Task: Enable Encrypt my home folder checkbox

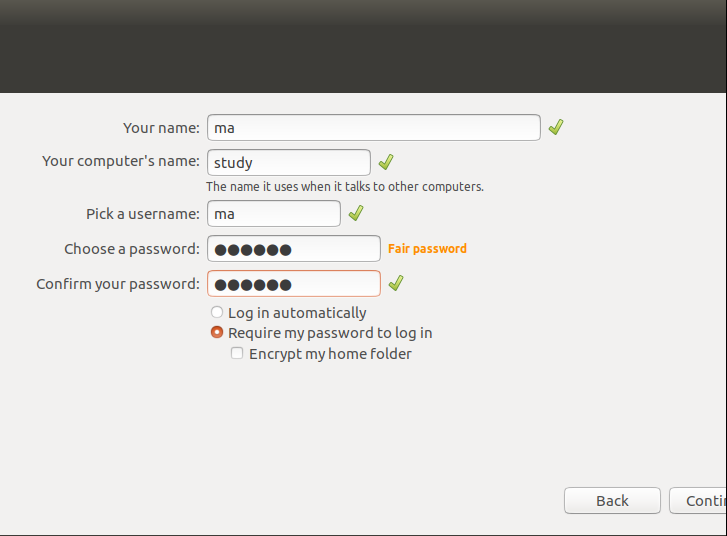Action: (237, 353)
